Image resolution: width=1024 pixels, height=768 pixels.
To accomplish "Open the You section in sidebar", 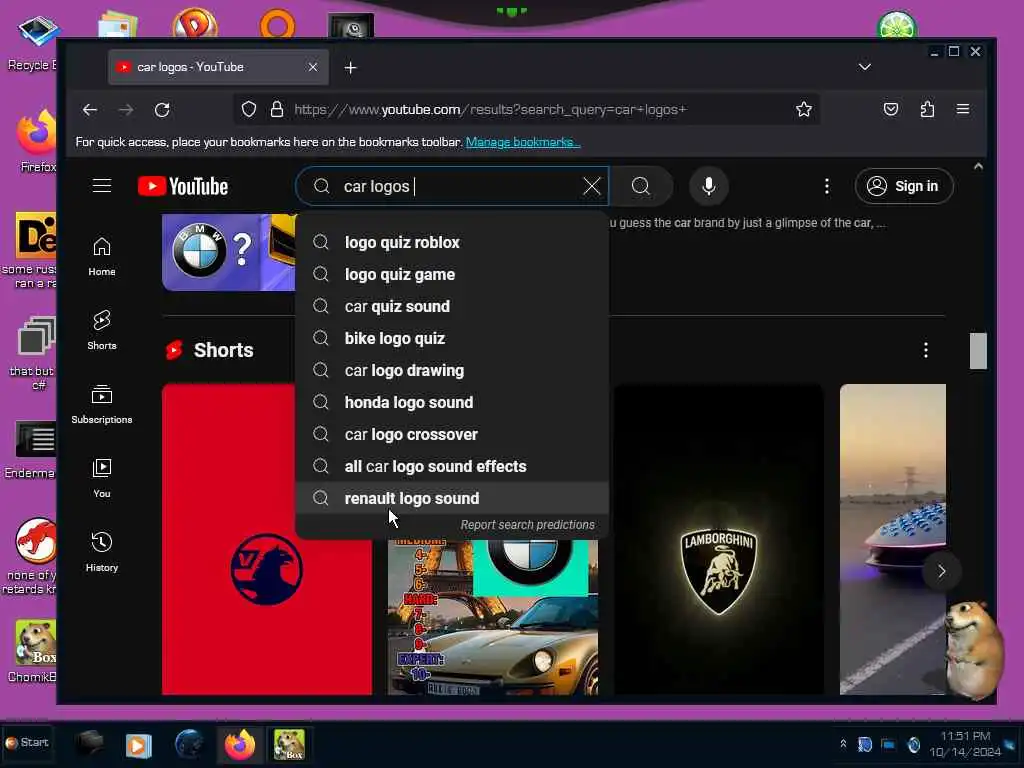I will [x=102, y=479].
